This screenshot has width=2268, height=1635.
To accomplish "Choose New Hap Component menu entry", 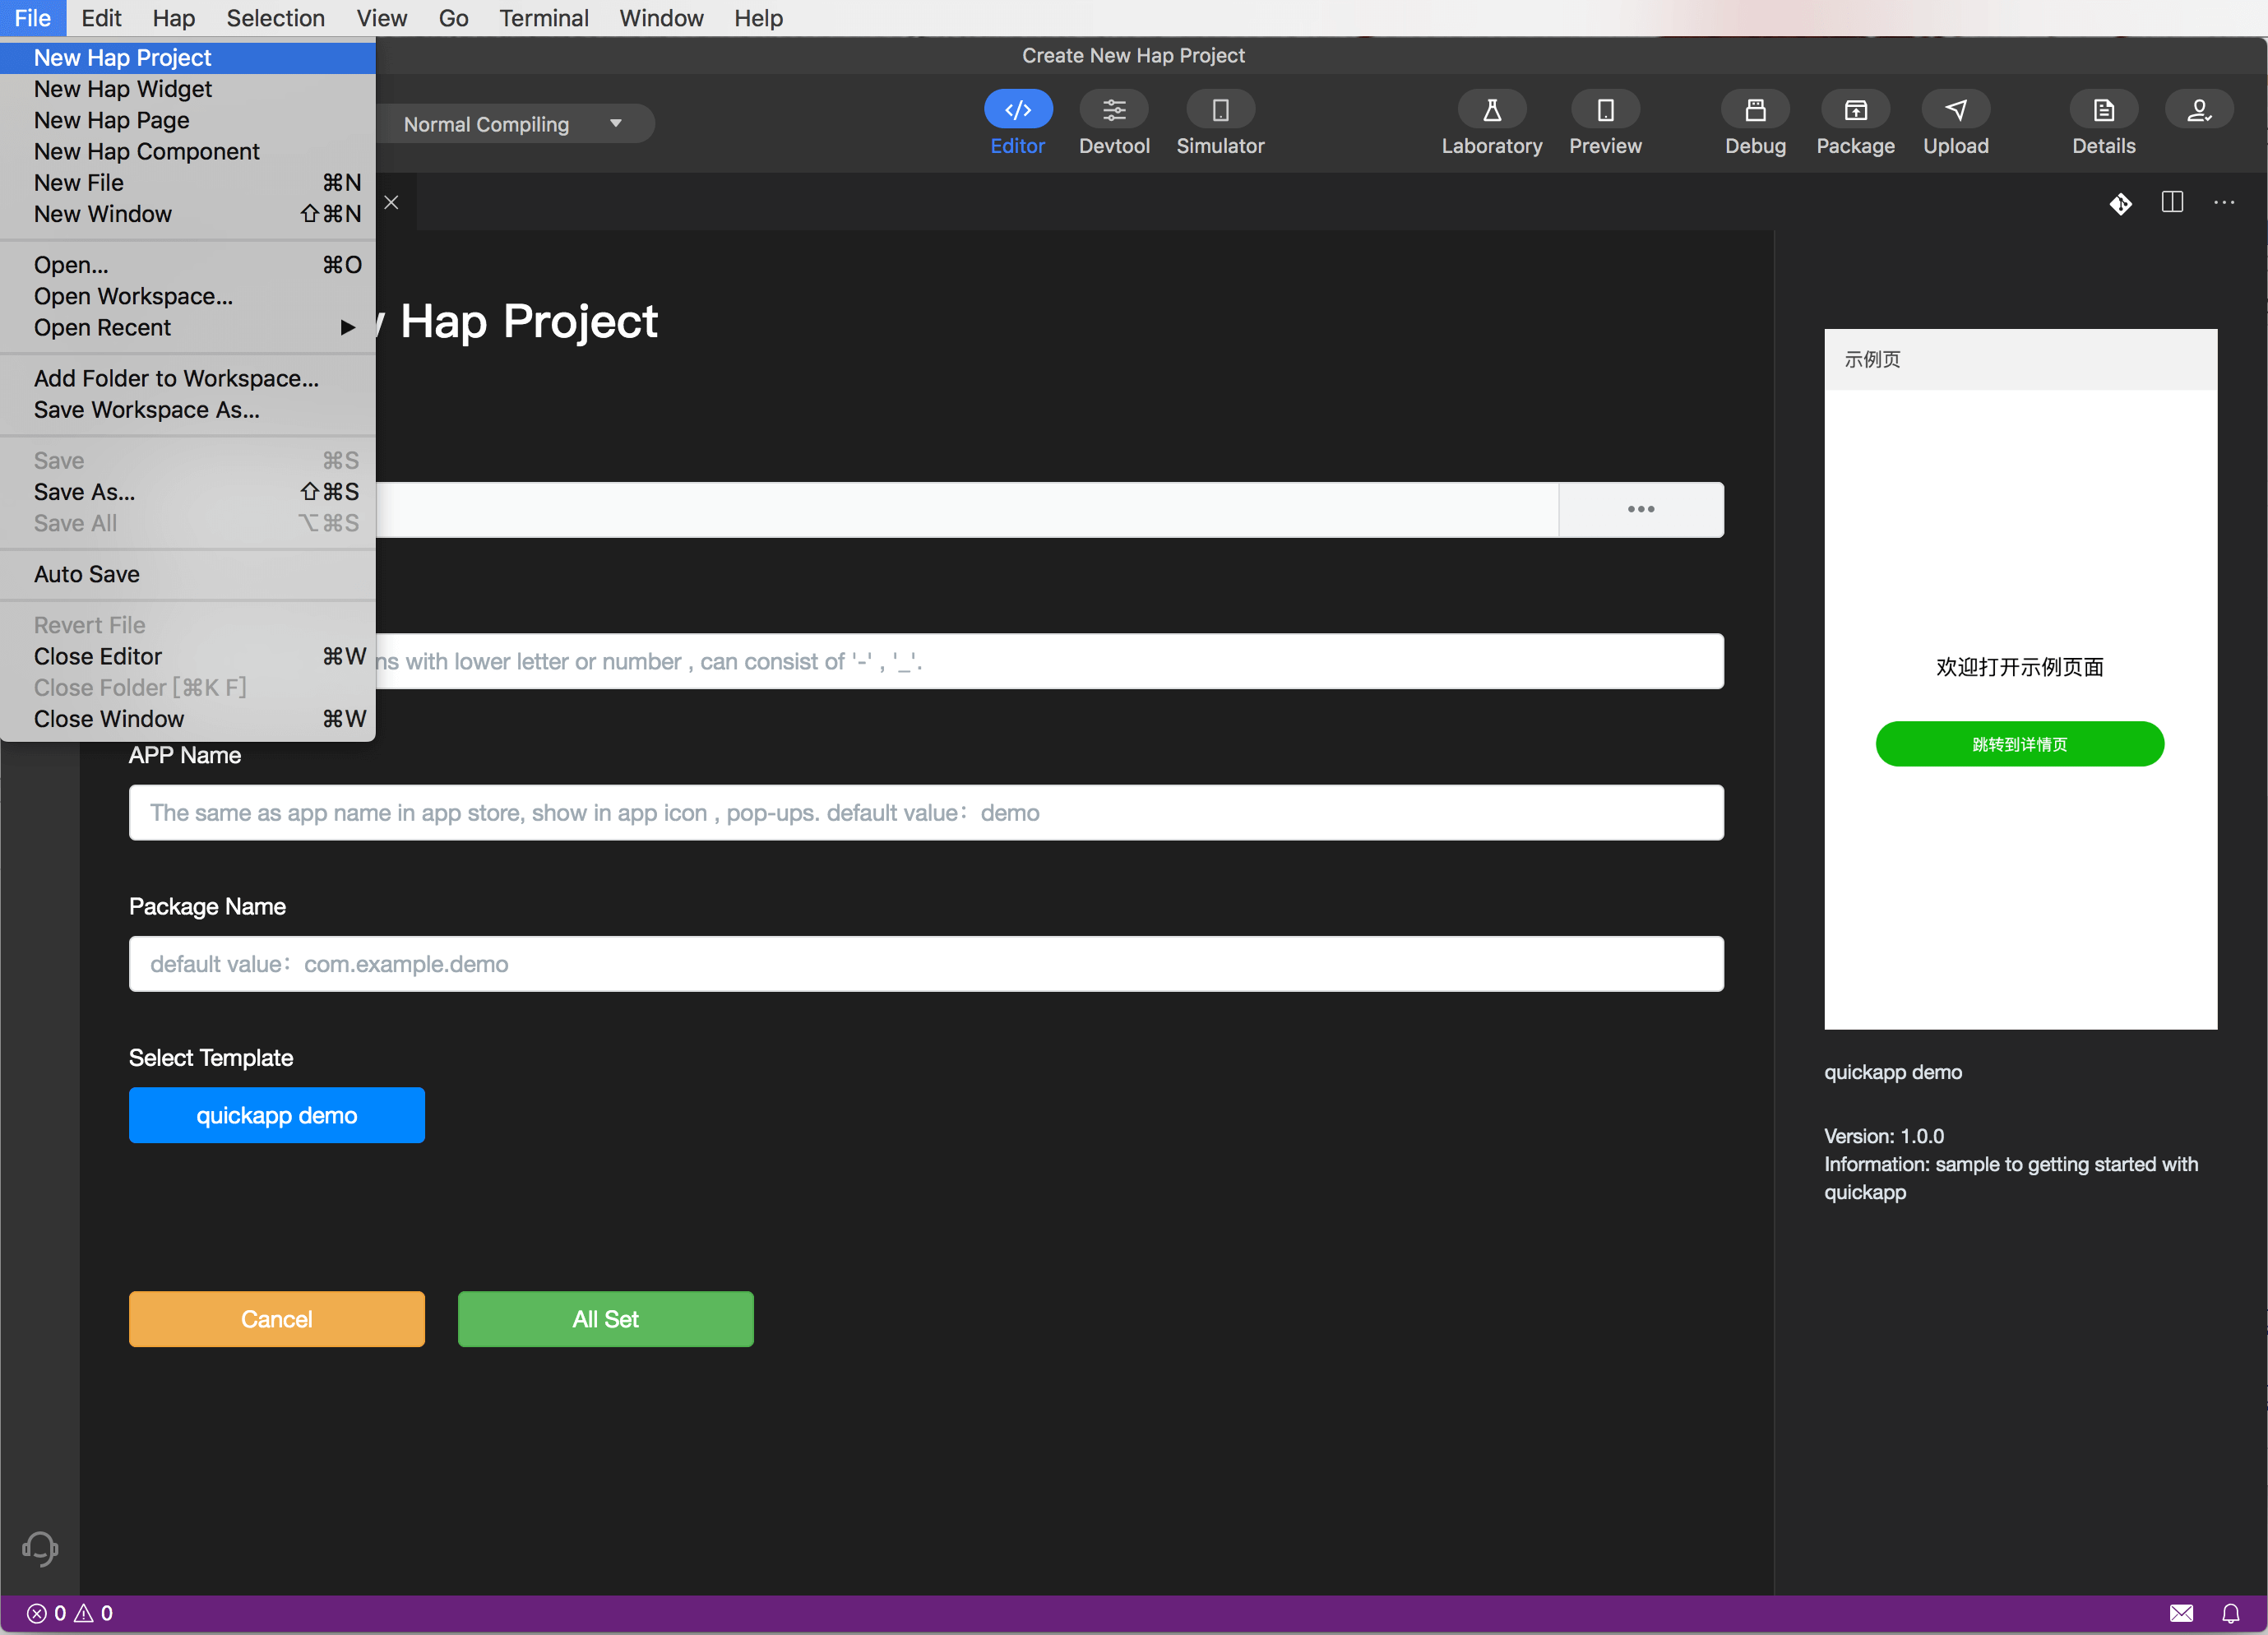I will (x=188, y=151).
